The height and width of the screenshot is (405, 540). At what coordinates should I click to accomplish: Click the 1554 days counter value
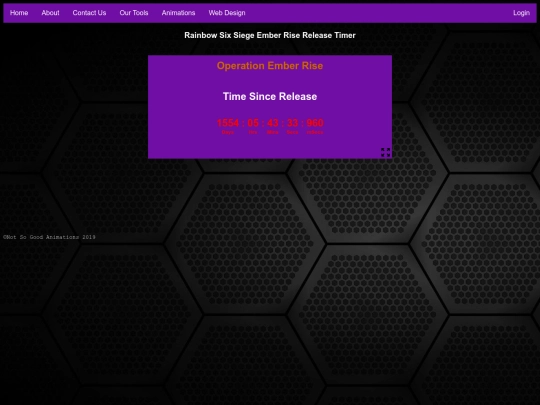pyautogui.click(x=228, y=123)
